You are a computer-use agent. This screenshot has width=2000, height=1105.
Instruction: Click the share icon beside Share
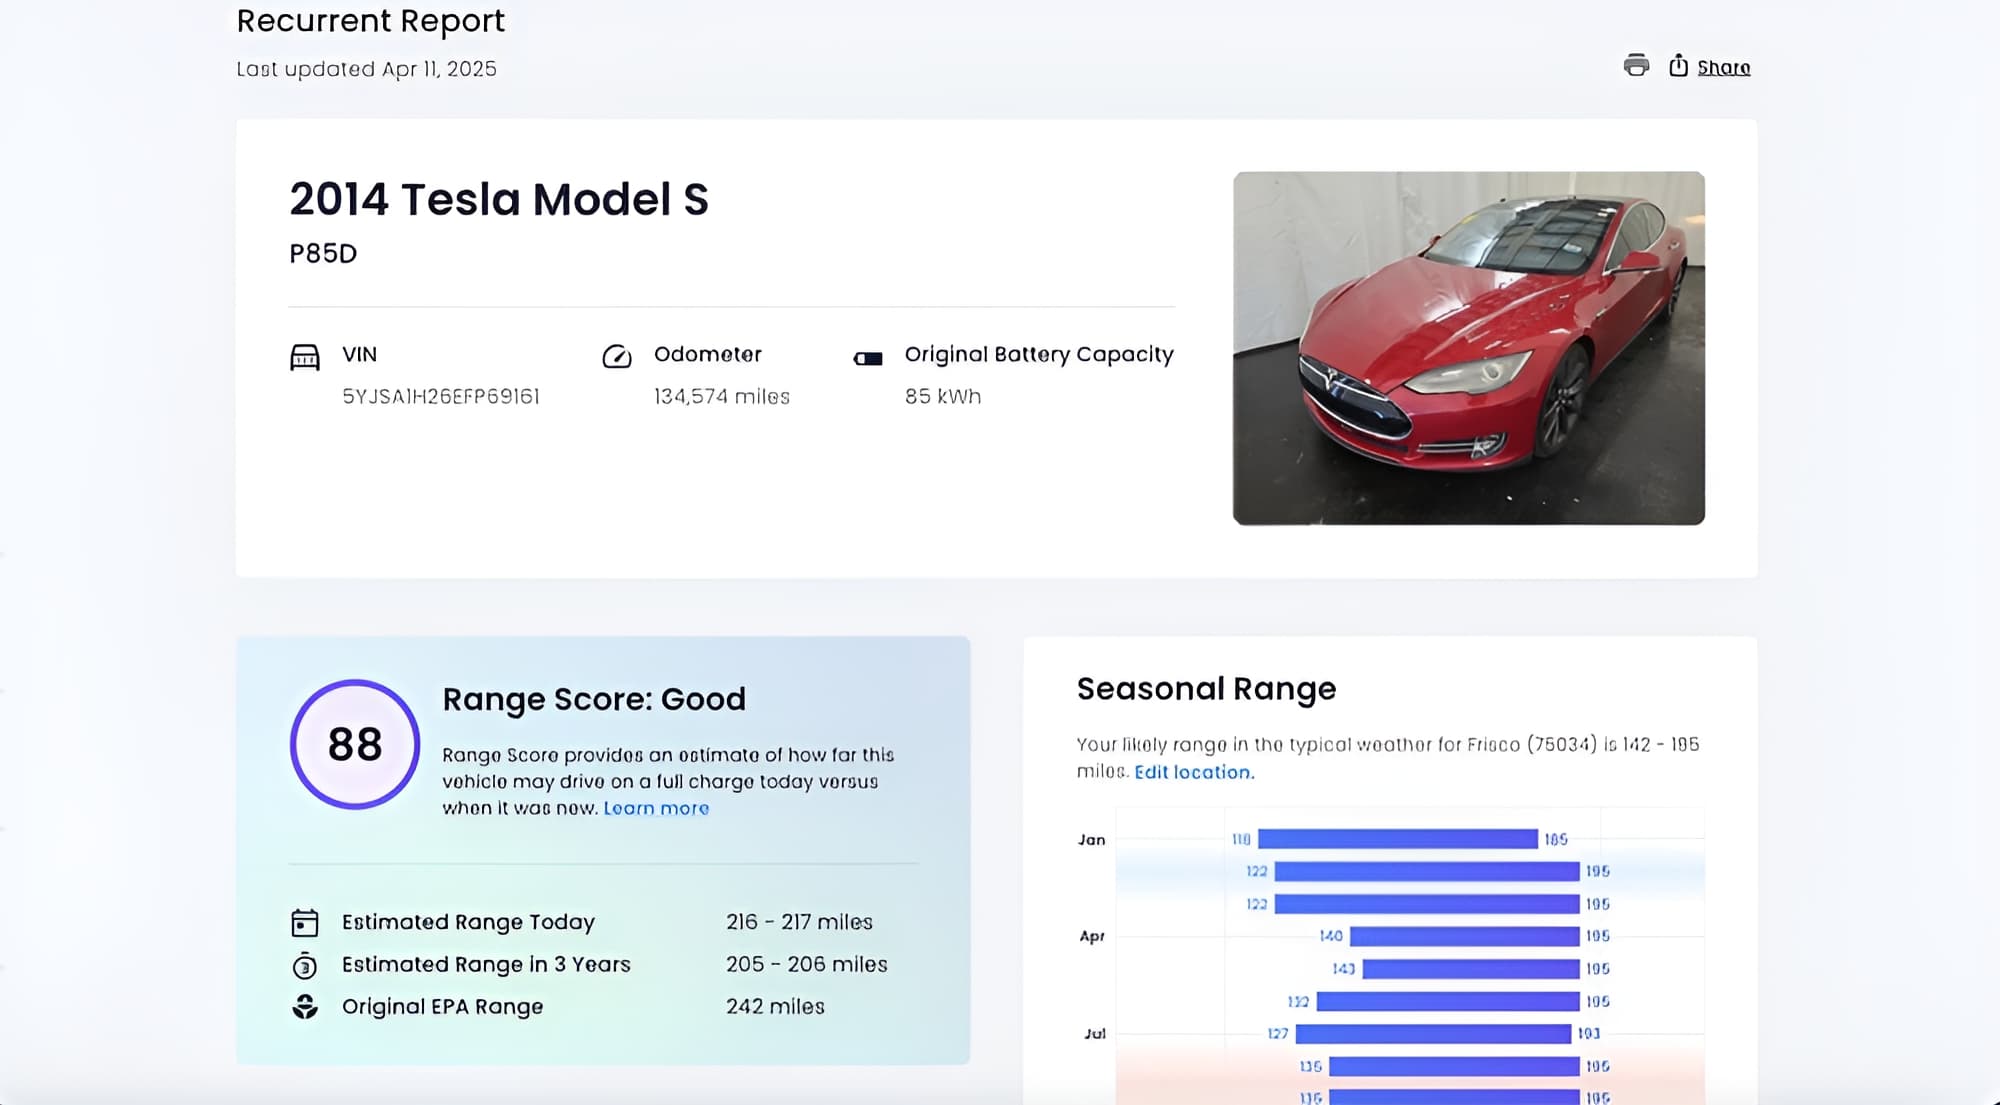1678,66
